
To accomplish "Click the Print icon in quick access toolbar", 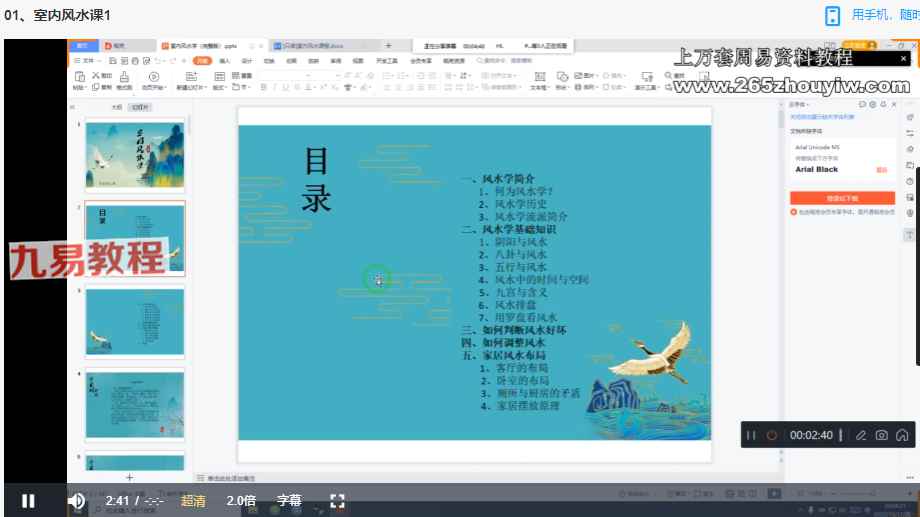I will click(135, 61).
